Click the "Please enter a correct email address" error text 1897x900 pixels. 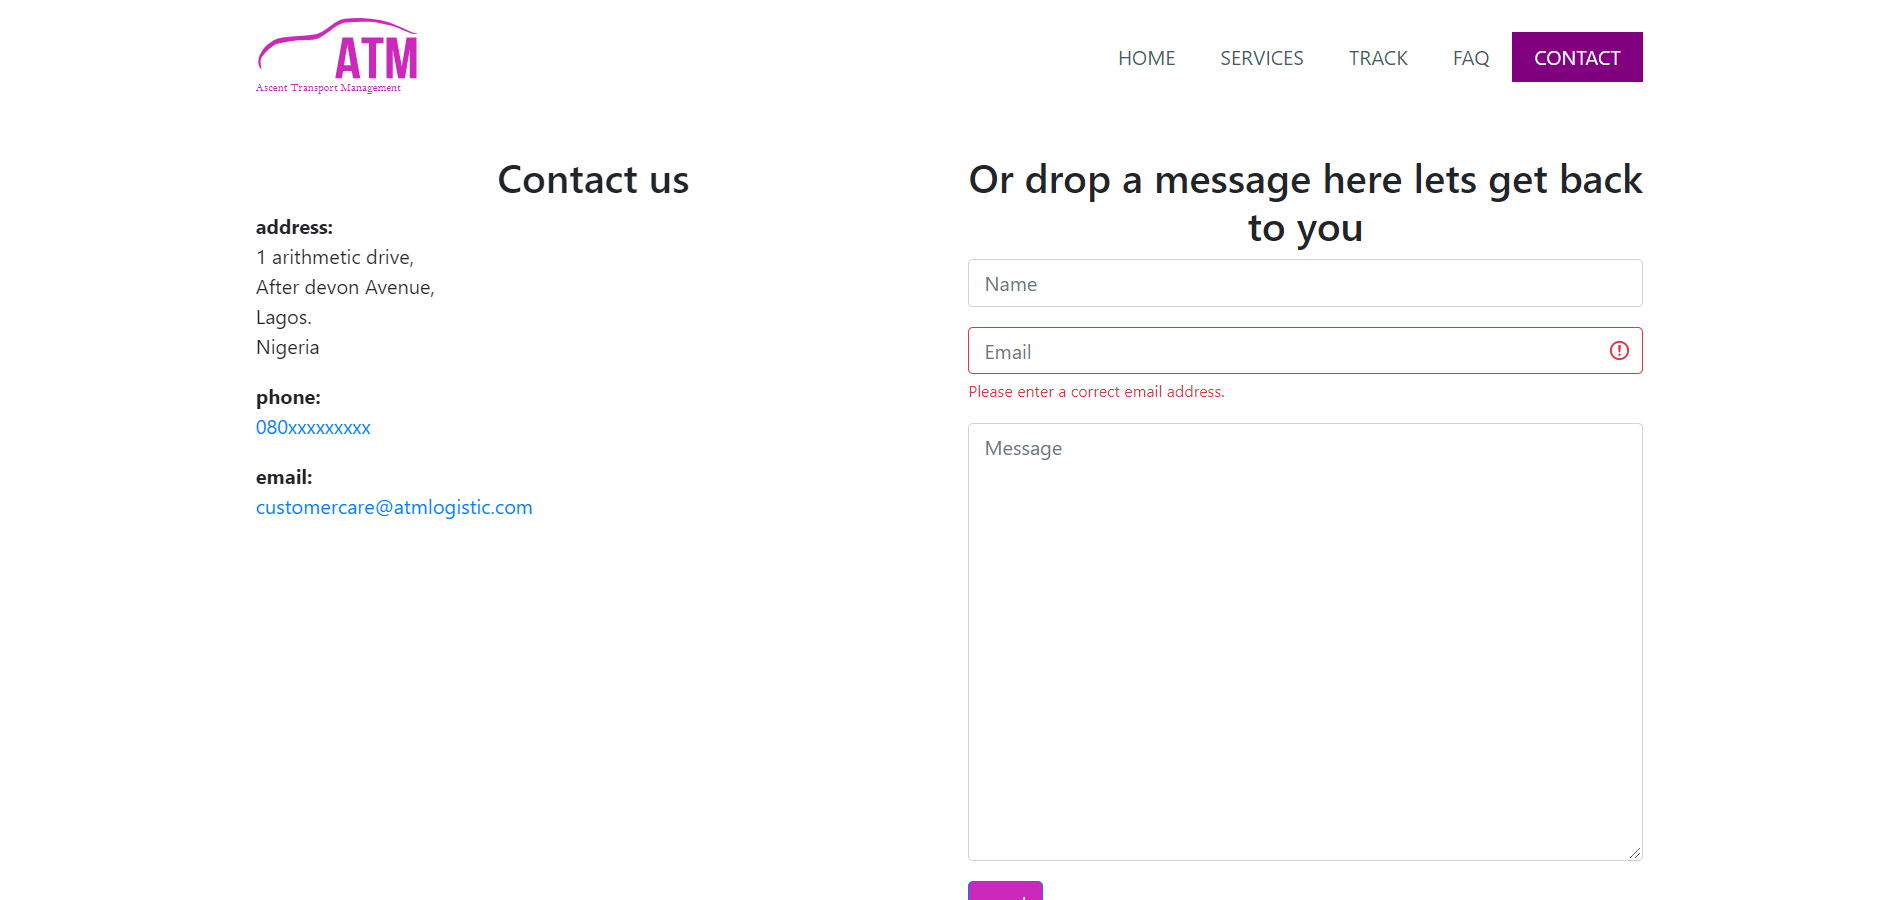coord(1096,392)
